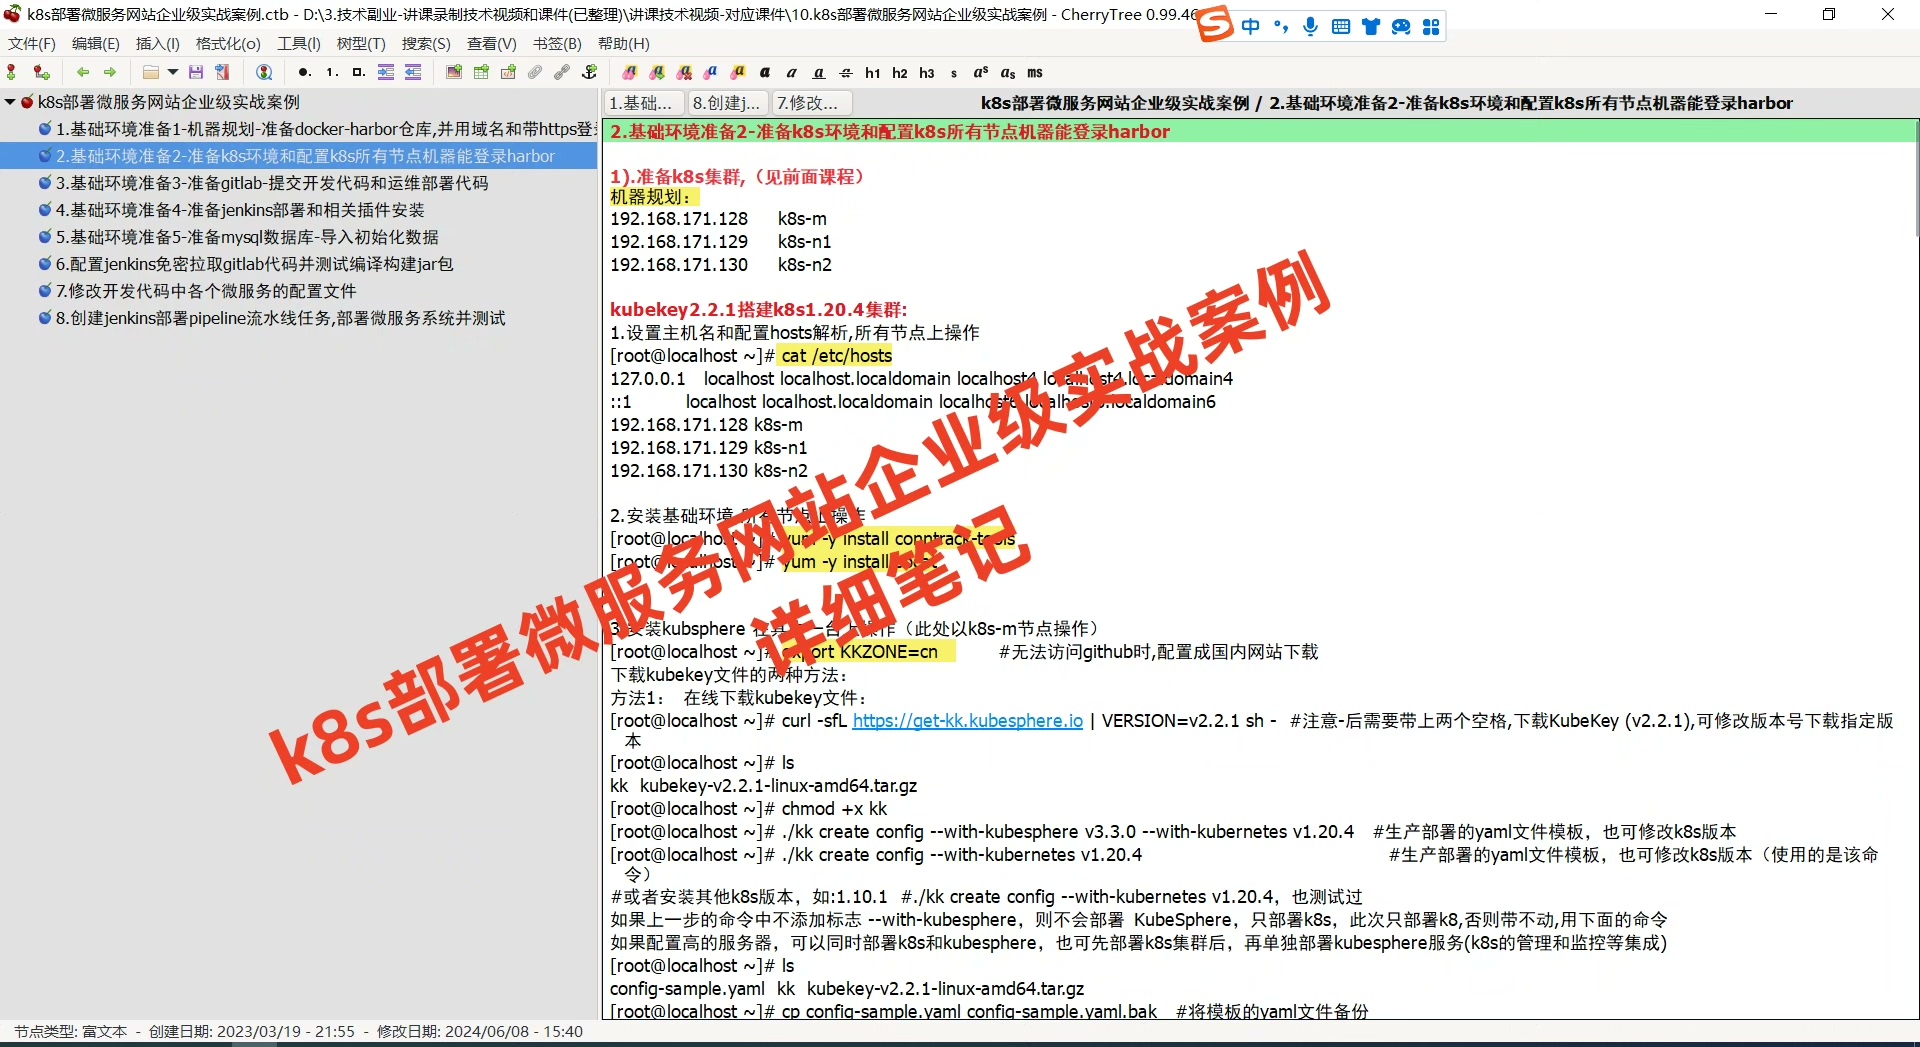1920x1047 pixels.
Task: Open the 树型(T) menu
Action: click(x=361, y=44)
